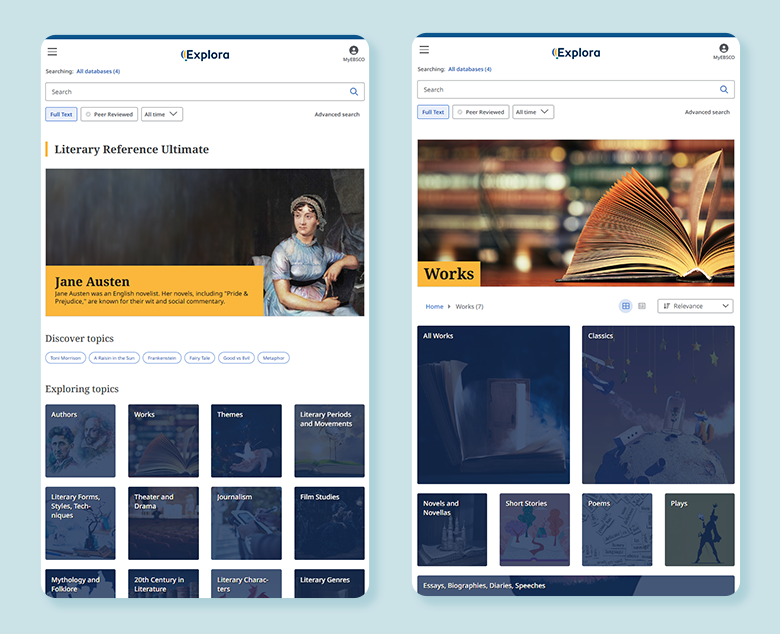
Task: Select the Frankenstein topic chip
Action: pos(161,357)
